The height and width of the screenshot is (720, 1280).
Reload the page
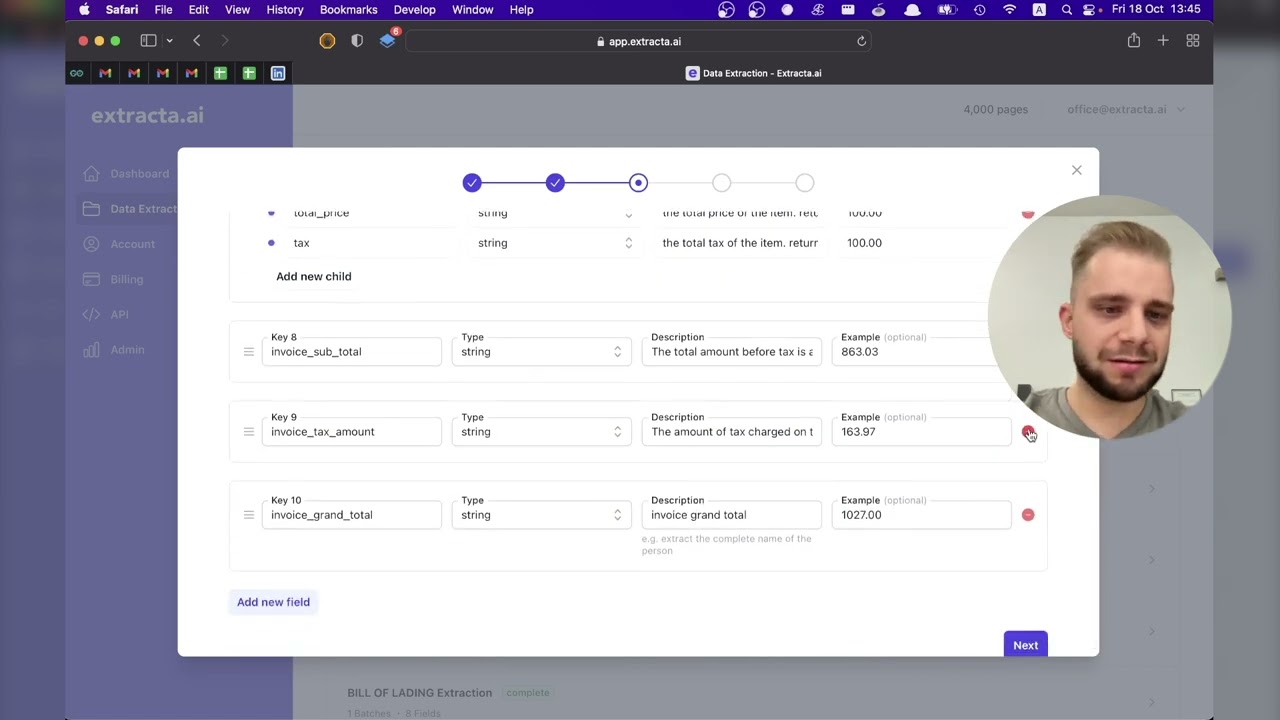pyautogui.click(x=861, y=41)
